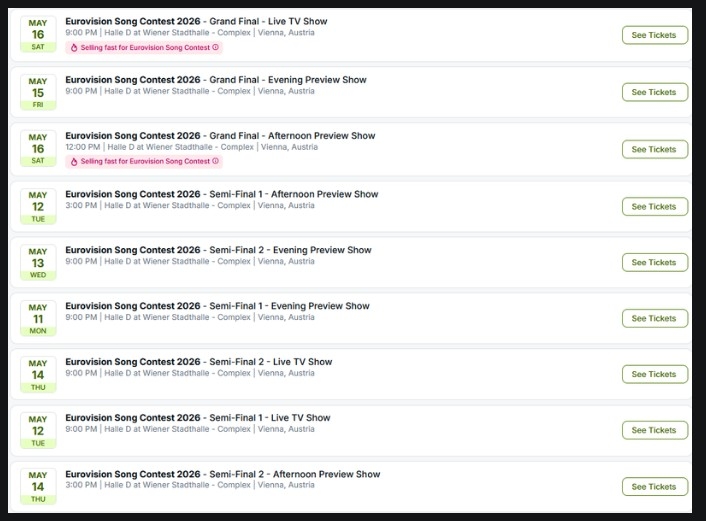See tickets for Grand Final Evening Preview Show
The width and height of the screenshot is (706, 521).
point(654,92)
